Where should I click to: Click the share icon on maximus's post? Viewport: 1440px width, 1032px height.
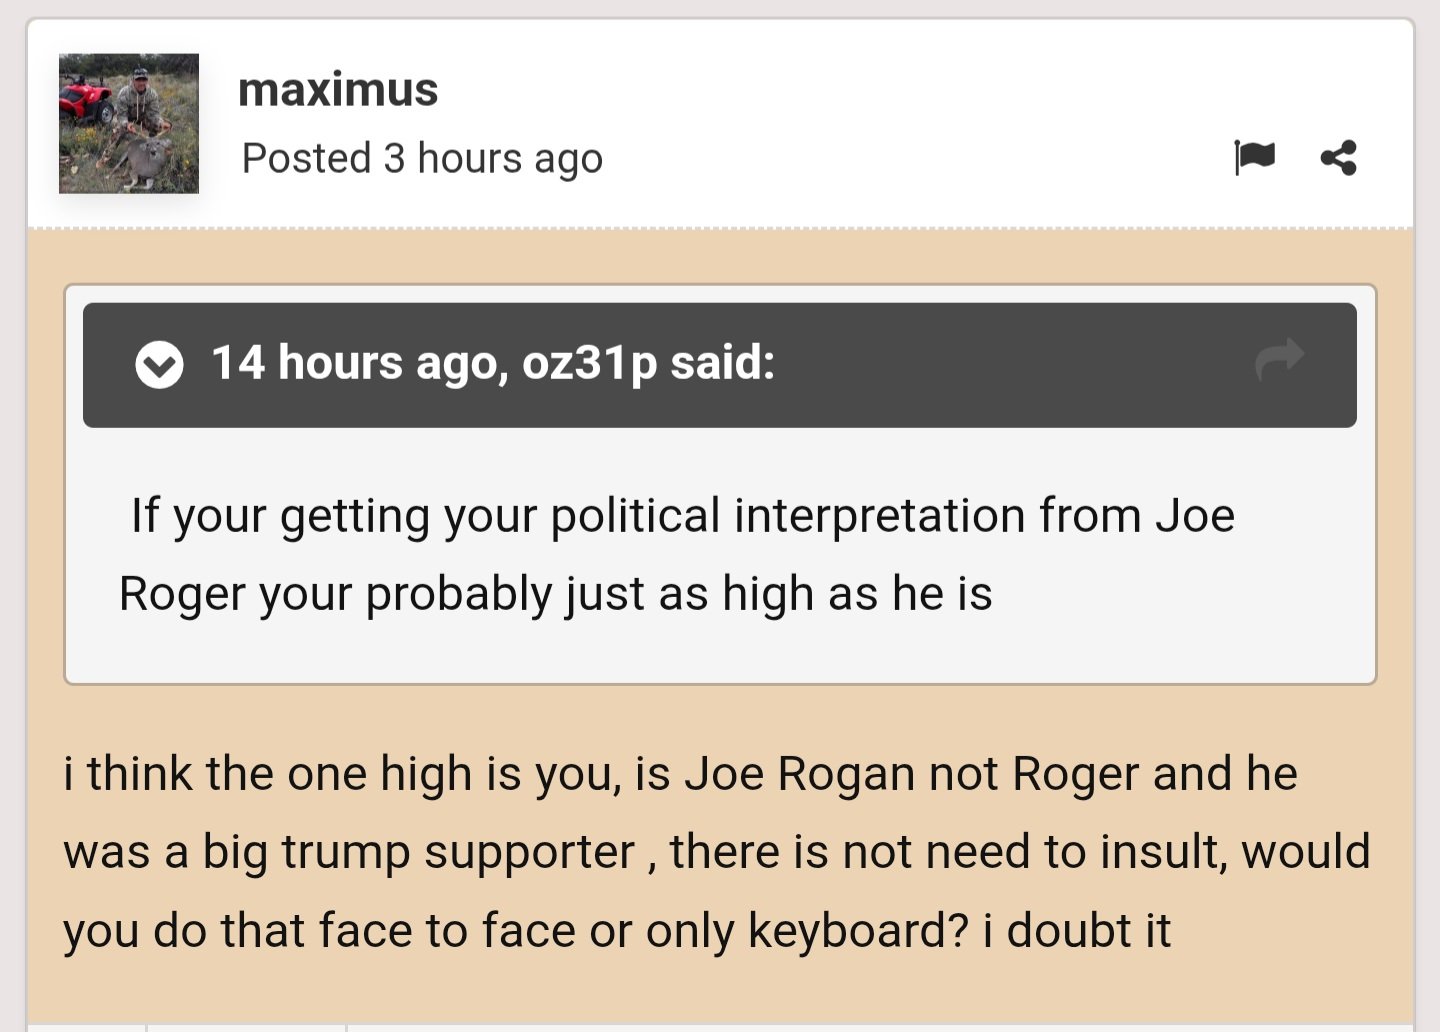point(1338,157)
